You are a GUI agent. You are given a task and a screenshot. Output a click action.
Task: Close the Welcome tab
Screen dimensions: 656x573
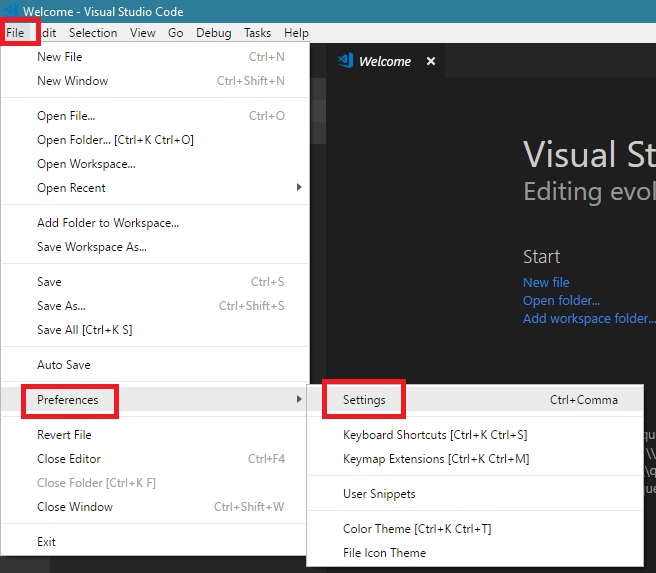(431, 61)
